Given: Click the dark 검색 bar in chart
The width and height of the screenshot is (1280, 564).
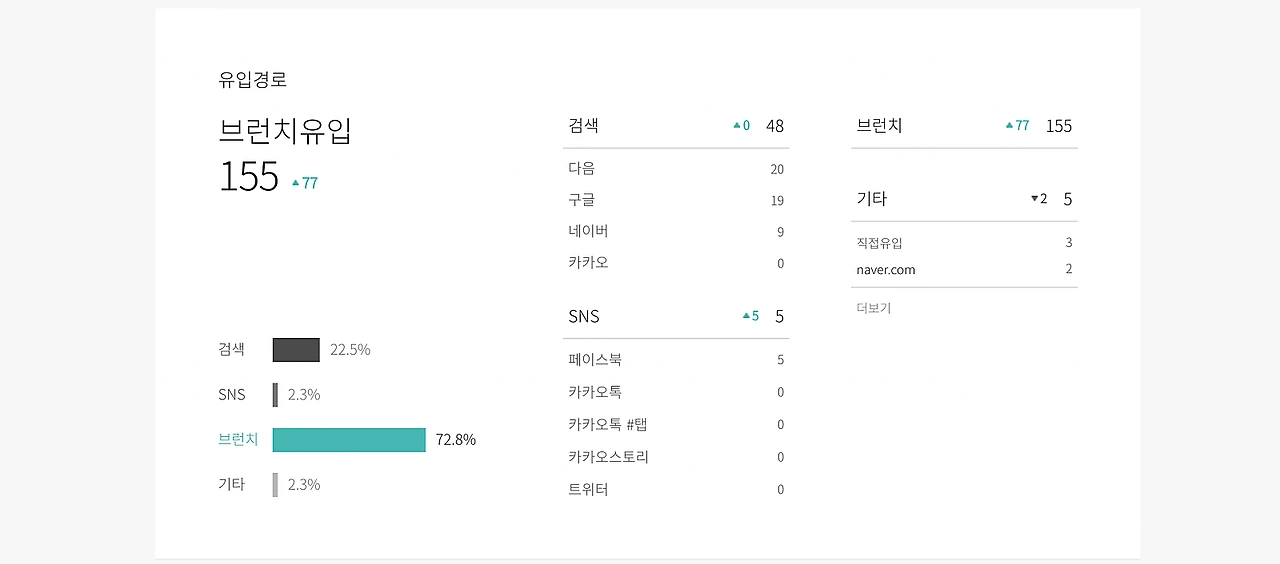Looking at the screenshot, I should [x=296, y=350].
